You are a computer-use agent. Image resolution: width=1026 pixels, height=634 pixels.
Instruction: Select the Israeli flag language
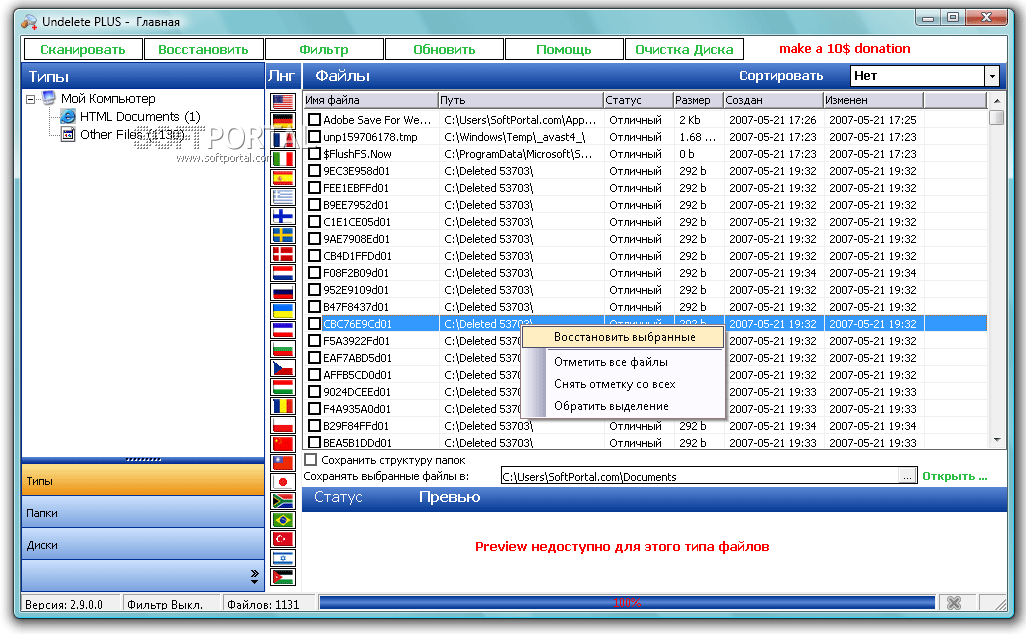click(283, 558)
